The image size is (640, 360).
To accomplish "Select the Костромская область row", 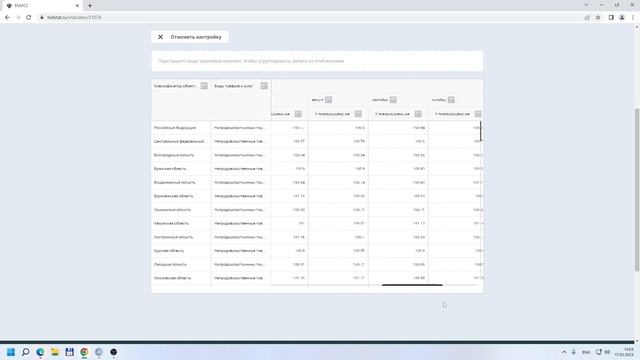I will 316,237.
